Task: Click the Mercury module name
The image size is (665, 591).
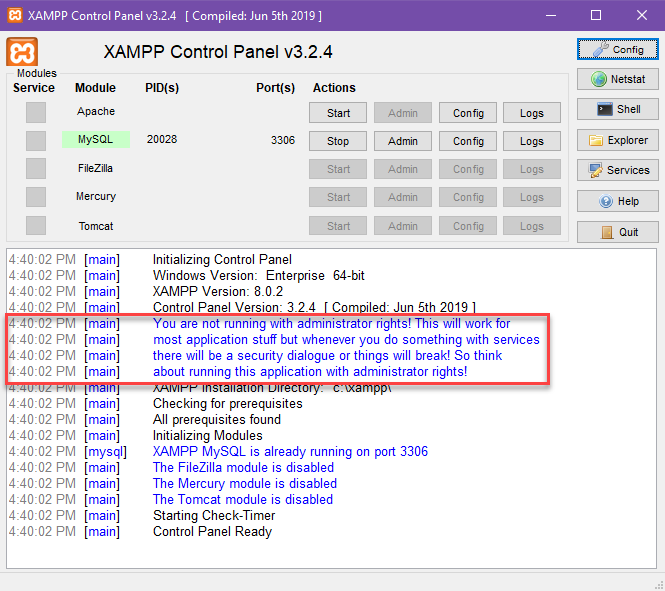Action: (x=96, y=196)
